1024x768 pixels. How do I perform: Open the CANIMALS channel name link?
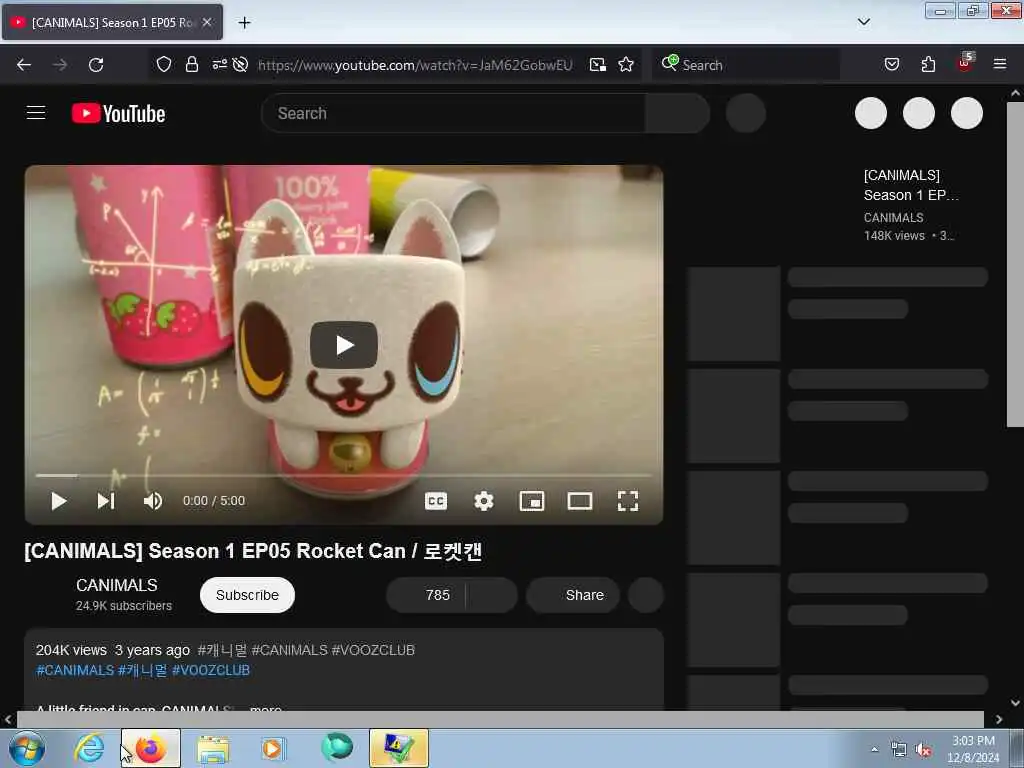[117, 585]
